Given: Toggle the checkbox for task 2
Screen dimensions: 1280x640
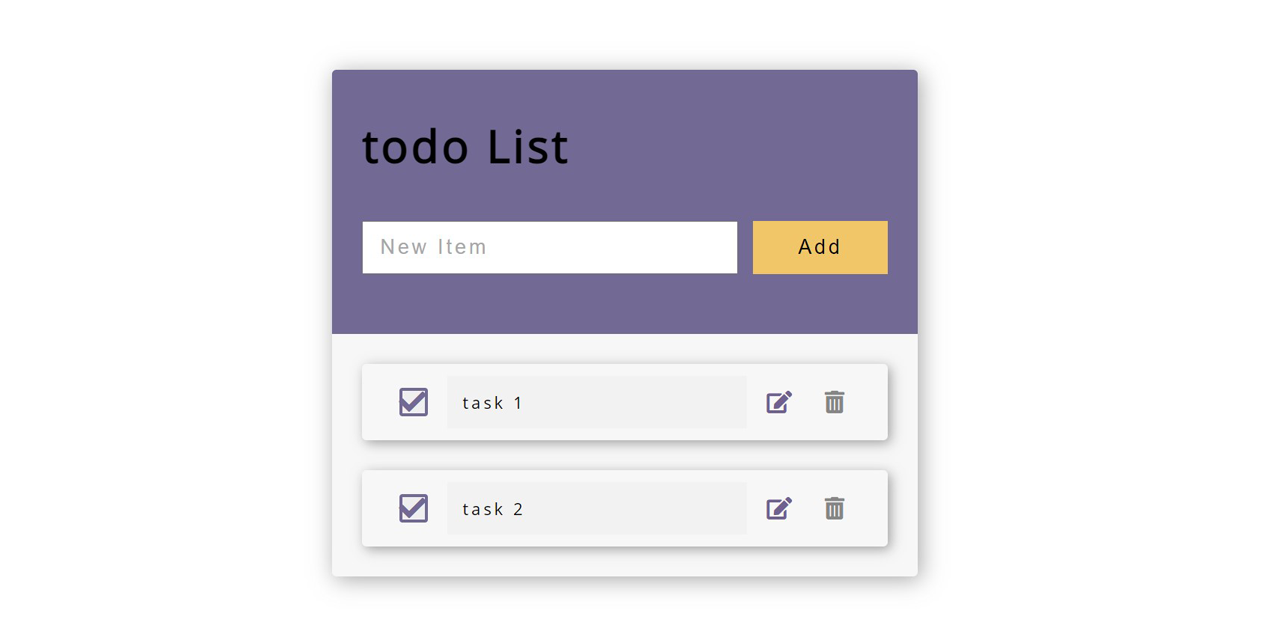Looking at the screenshot, I should tap(413, 508).
